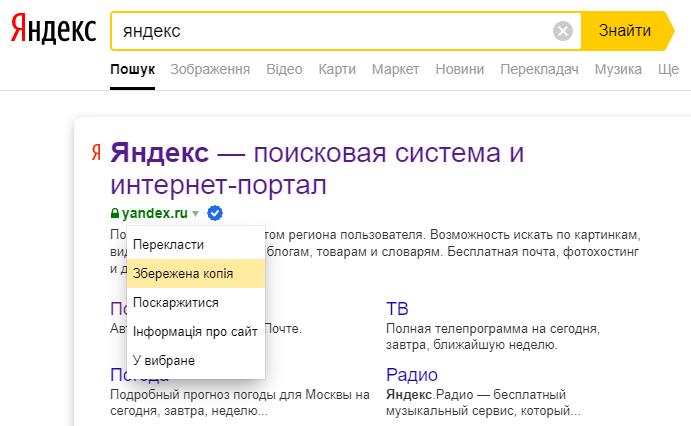The width and height of the screenshot is (691, 426).
Task: Select У вибране menu entry
Action: [196, 360]
